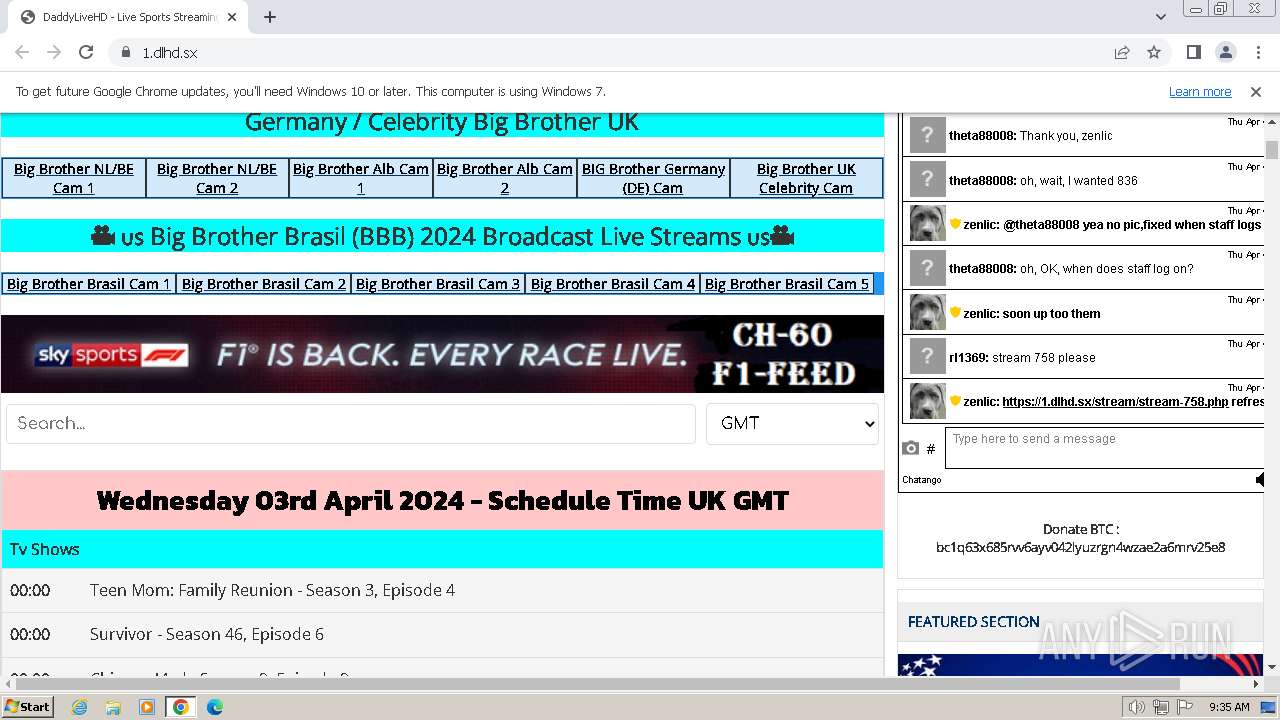Image resolution: width=1280 pixels, height=720 pixels.
Task: Open Big Brother Alb Cam 1
Action: [360, 178]
